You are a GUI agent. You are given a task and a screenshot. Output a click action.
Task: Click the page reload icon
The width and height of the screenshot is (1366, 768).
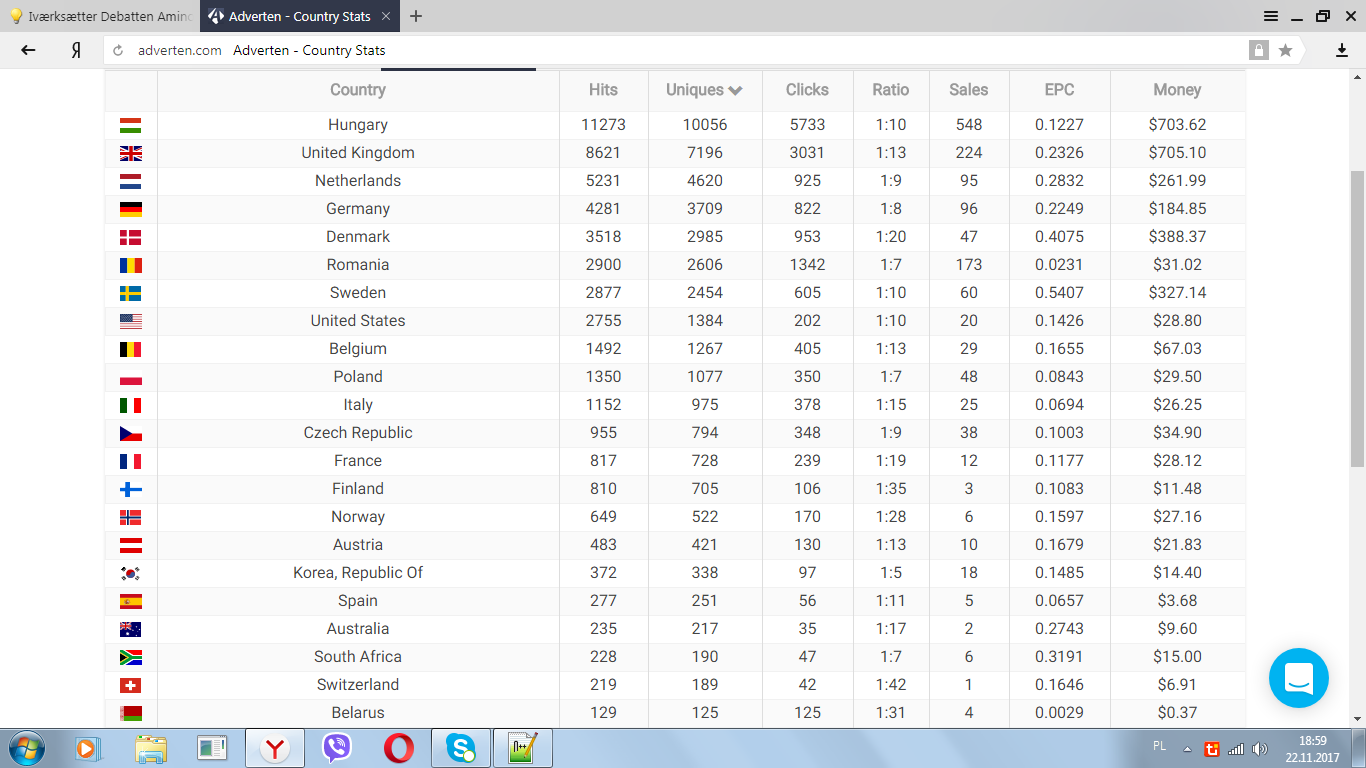click(118, 50)
